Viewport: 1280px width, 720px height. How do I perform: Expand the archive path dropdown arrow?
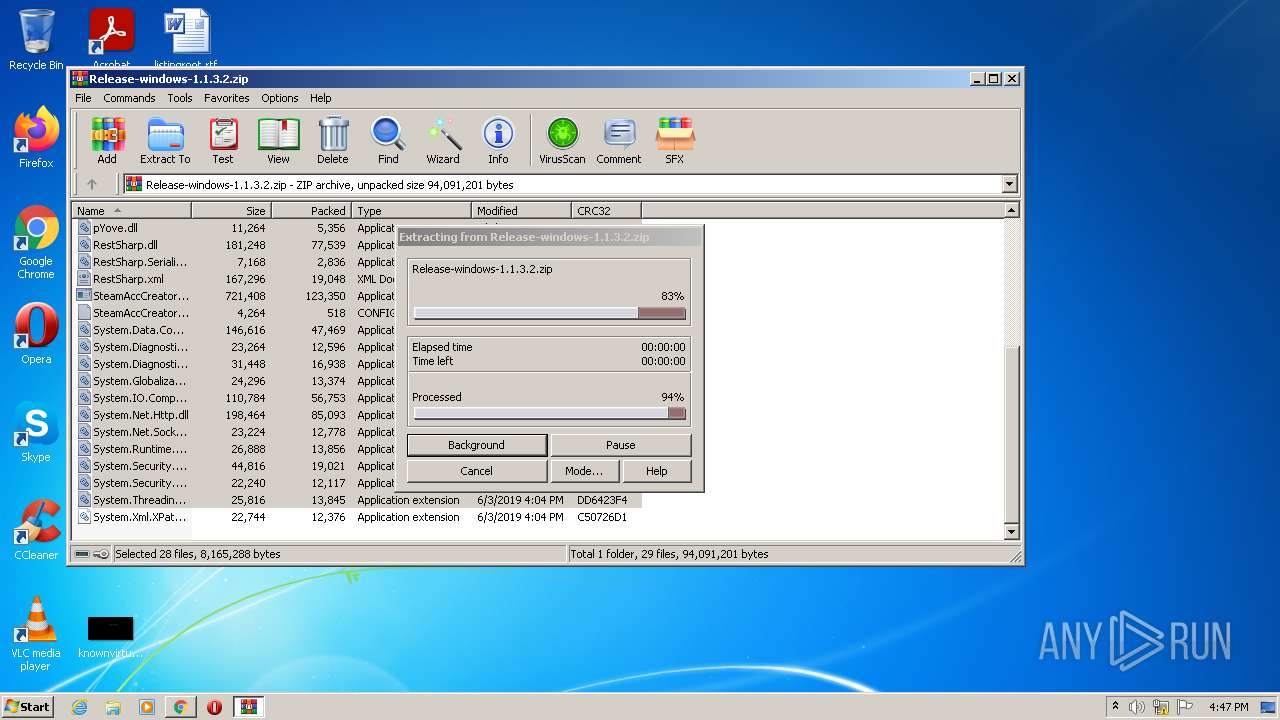click(x=1009, y=184)
